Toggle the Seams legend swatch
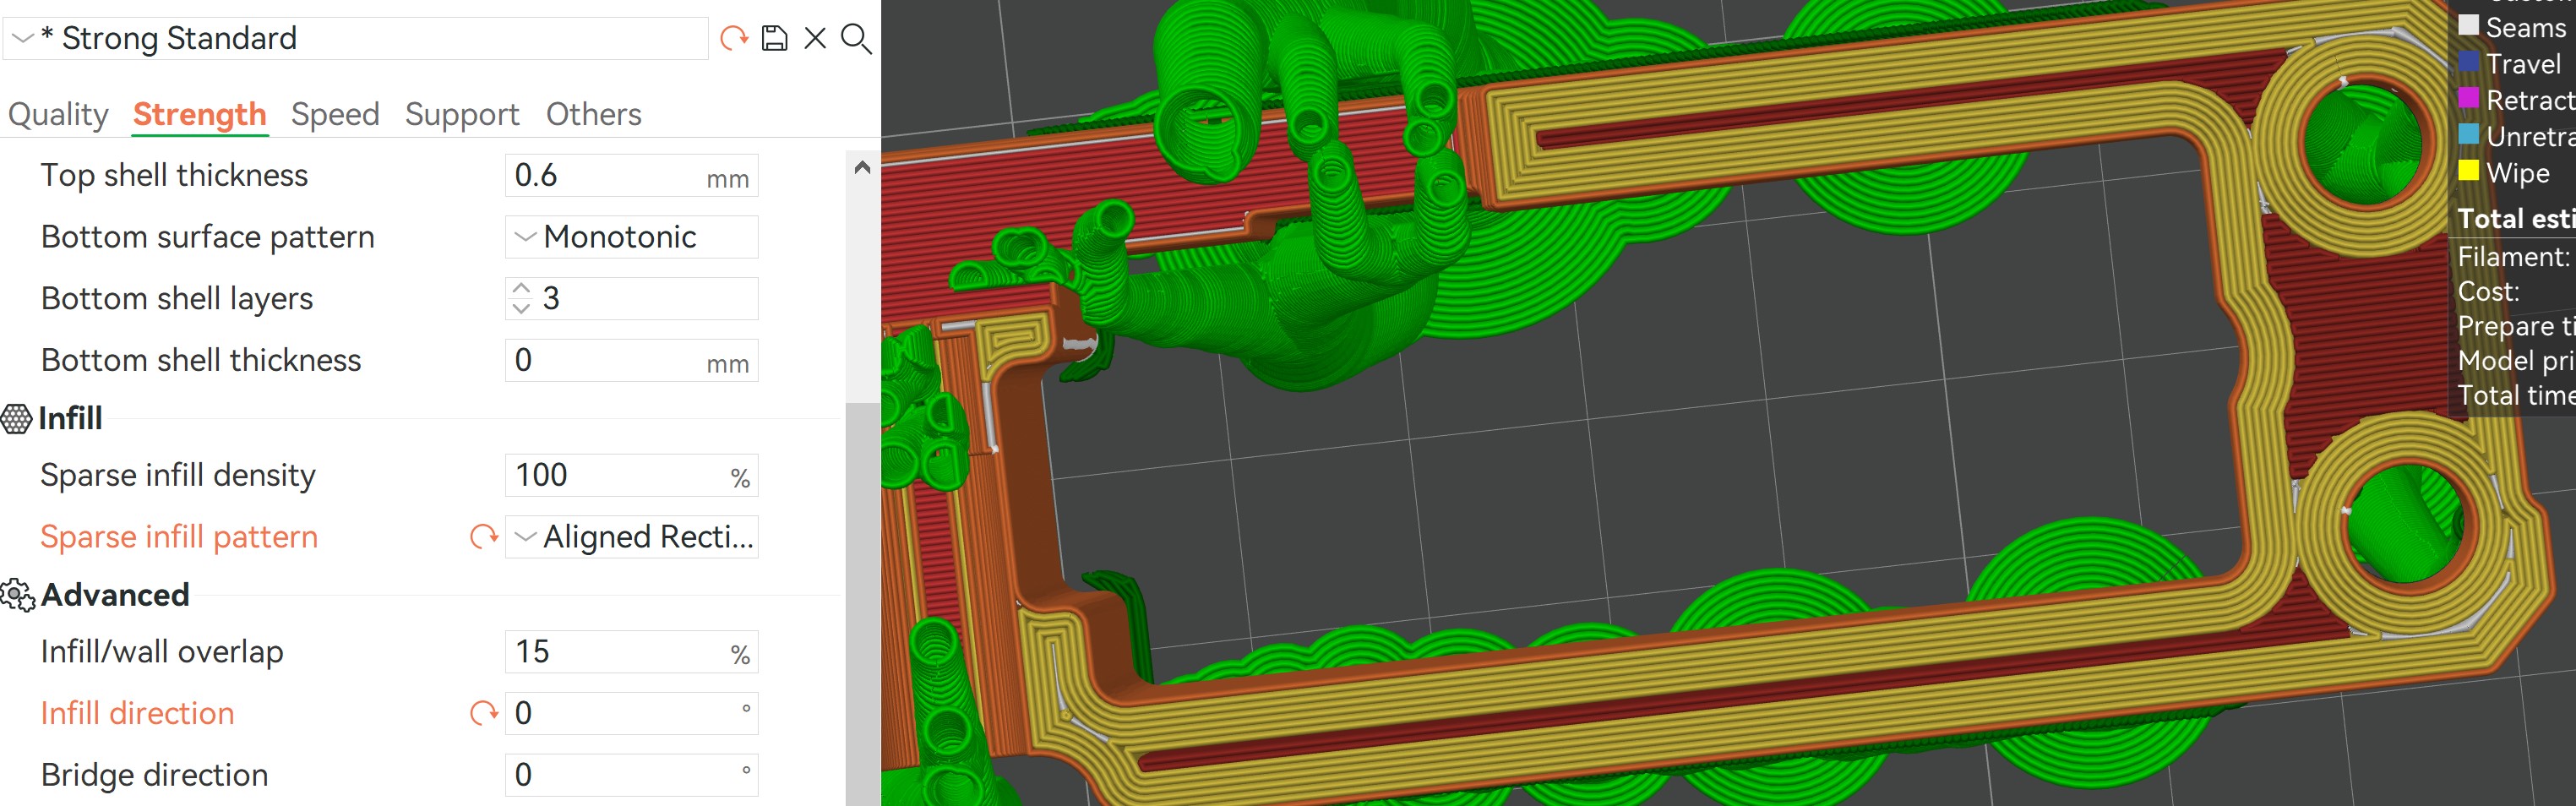 point(2468,26)
